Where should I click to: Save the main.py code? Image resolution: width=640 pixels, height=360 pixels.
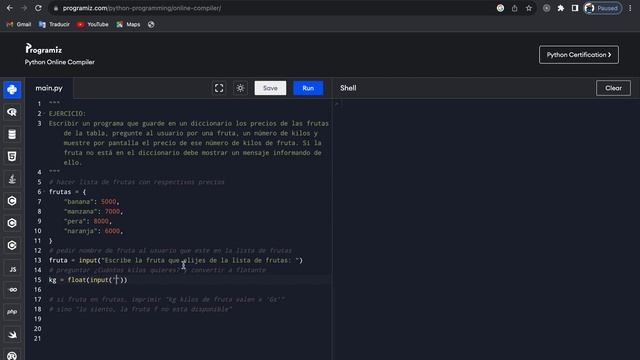(x=270, y=88)
